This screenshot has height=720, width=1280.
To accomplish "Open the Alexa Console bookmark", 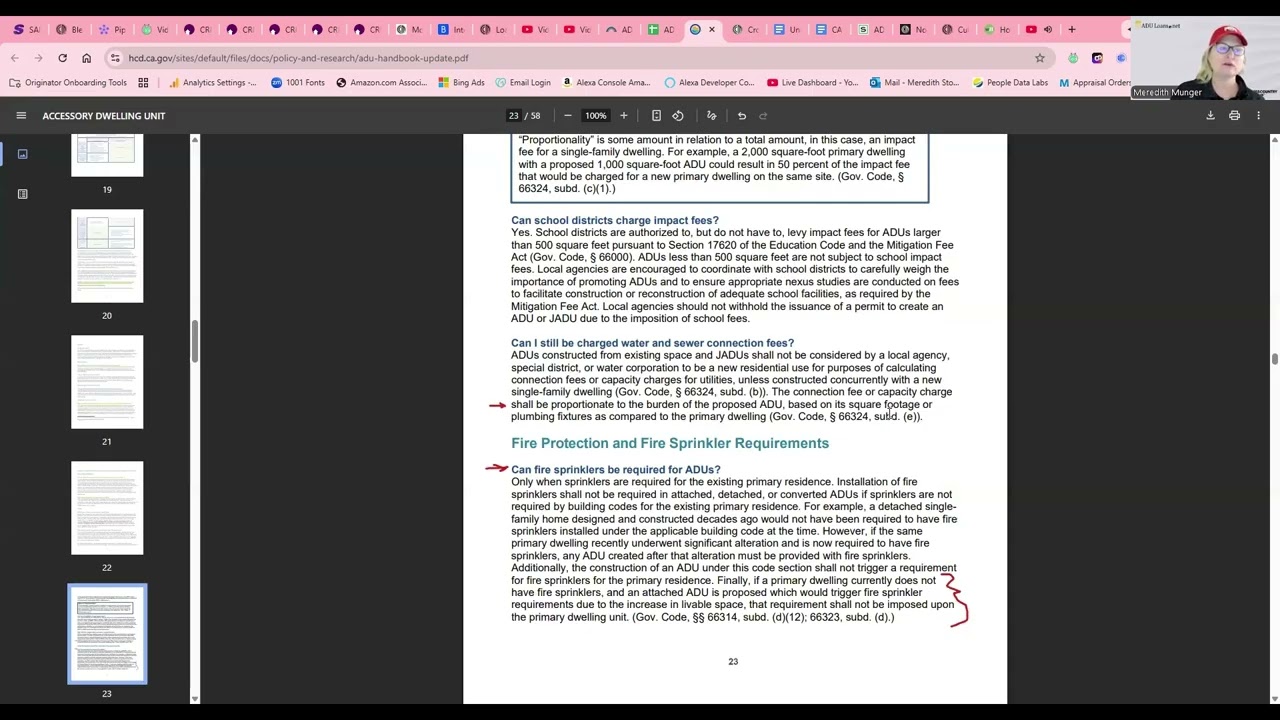I will coord(606,83).
